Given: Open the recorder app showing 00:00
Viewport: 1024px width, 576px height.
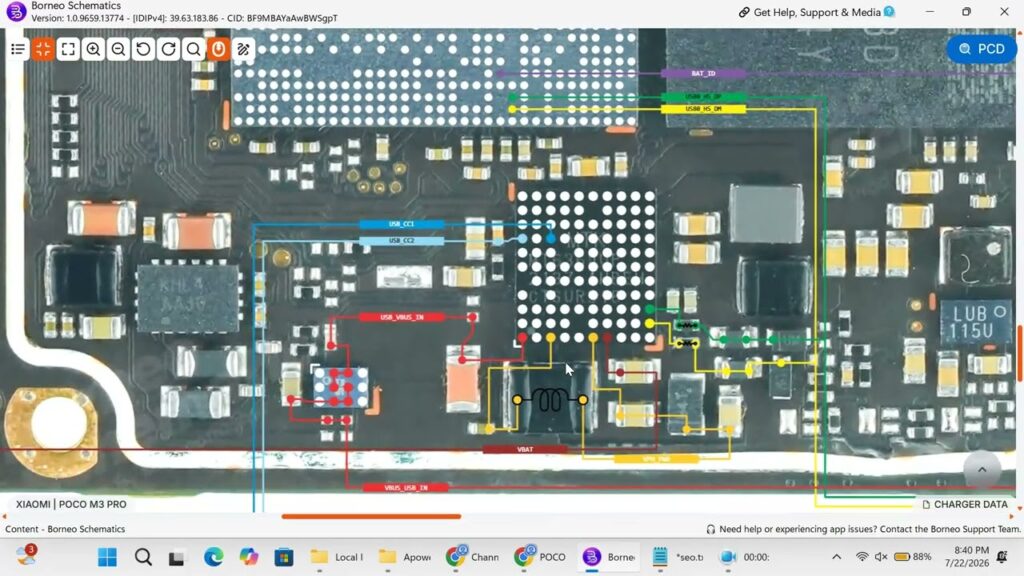Looking at the screenshot, I should (745, 557).
